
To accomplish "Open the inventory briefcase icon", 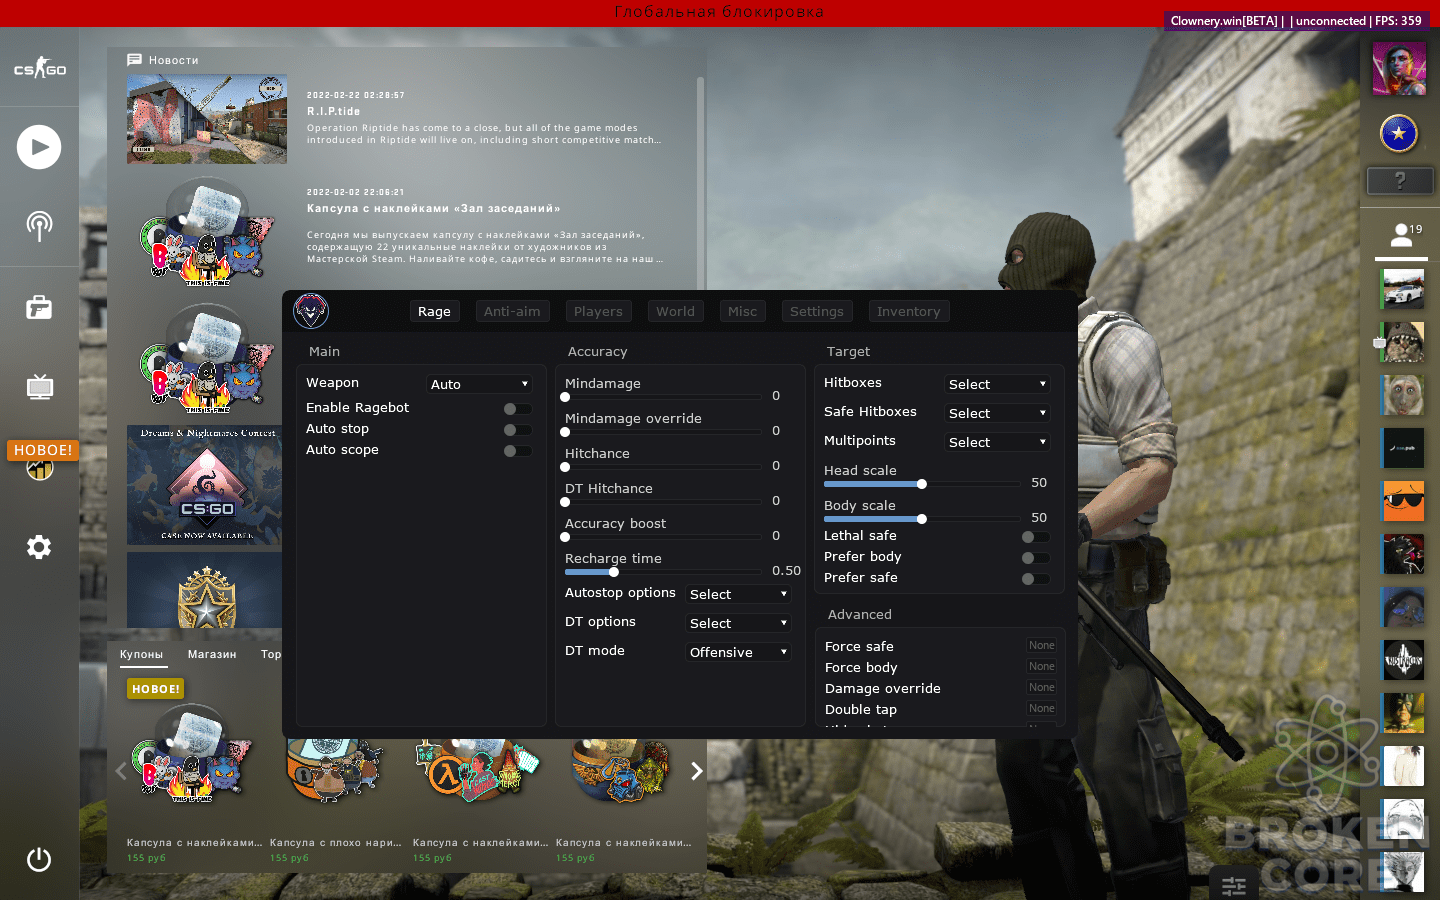I will click(39, 307).
